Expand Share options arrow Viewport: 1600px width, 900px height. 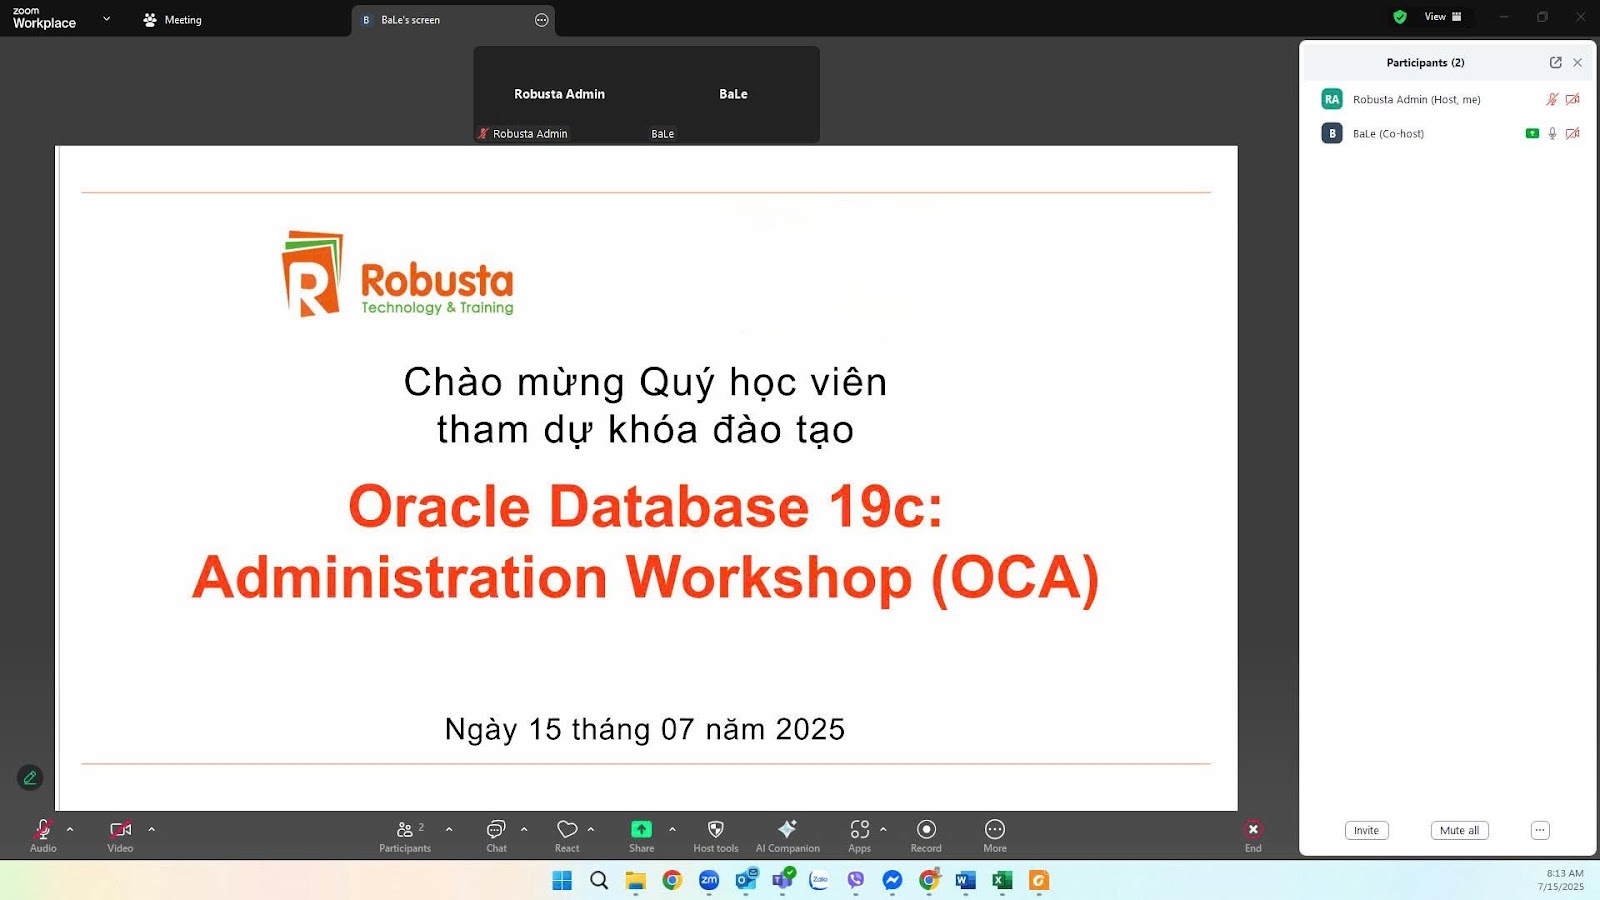672,829
